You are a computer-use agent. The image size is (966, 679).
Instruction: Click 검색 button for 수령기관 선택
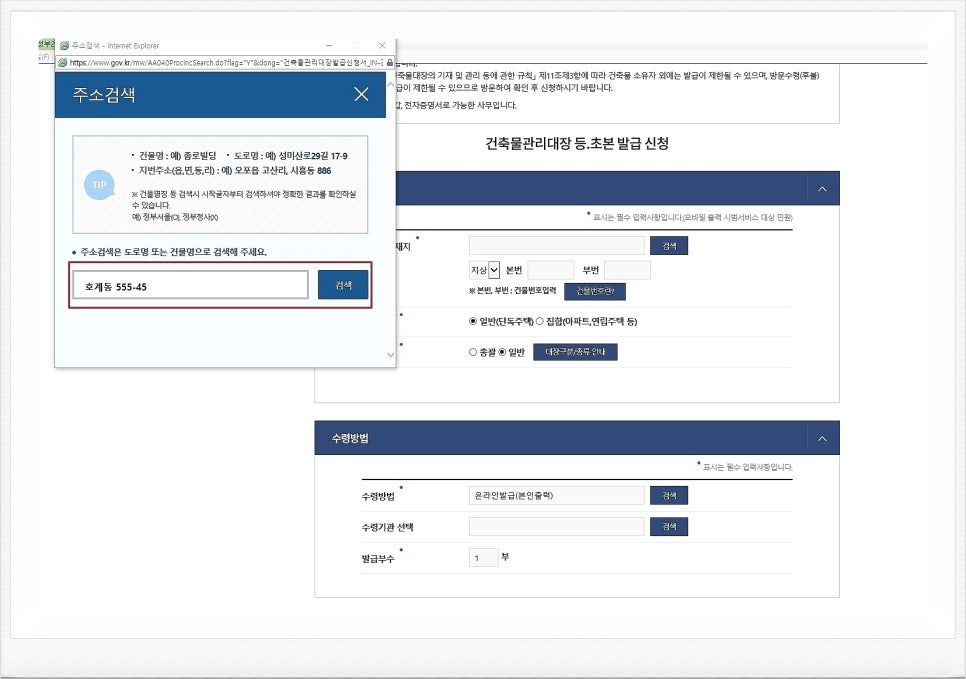(x=669, y=527)
